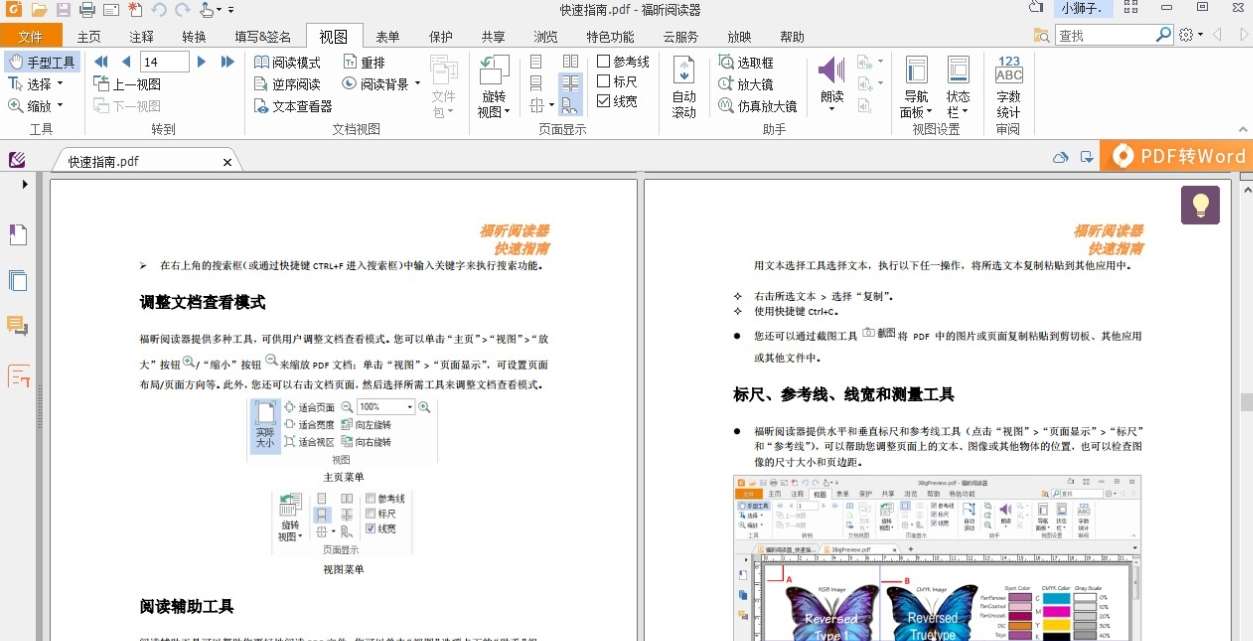Activate 仿真放大镜 loupe tool
The width and height of the screenshot is (1253, 641).
tap(758, 106)
